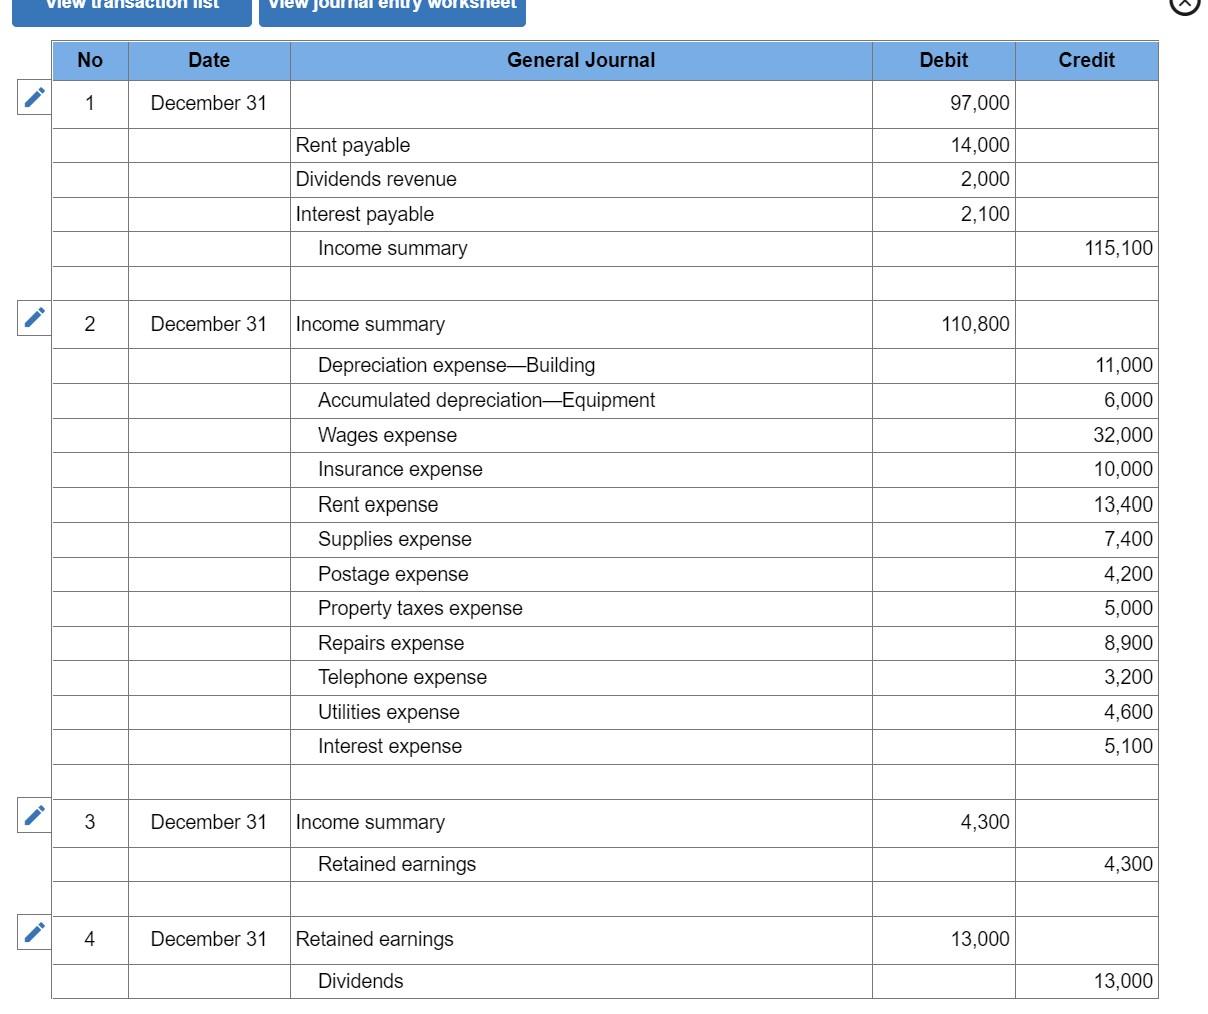Select the blank account cell in entry 1
1208x1014 pixels.
(580, 103)
